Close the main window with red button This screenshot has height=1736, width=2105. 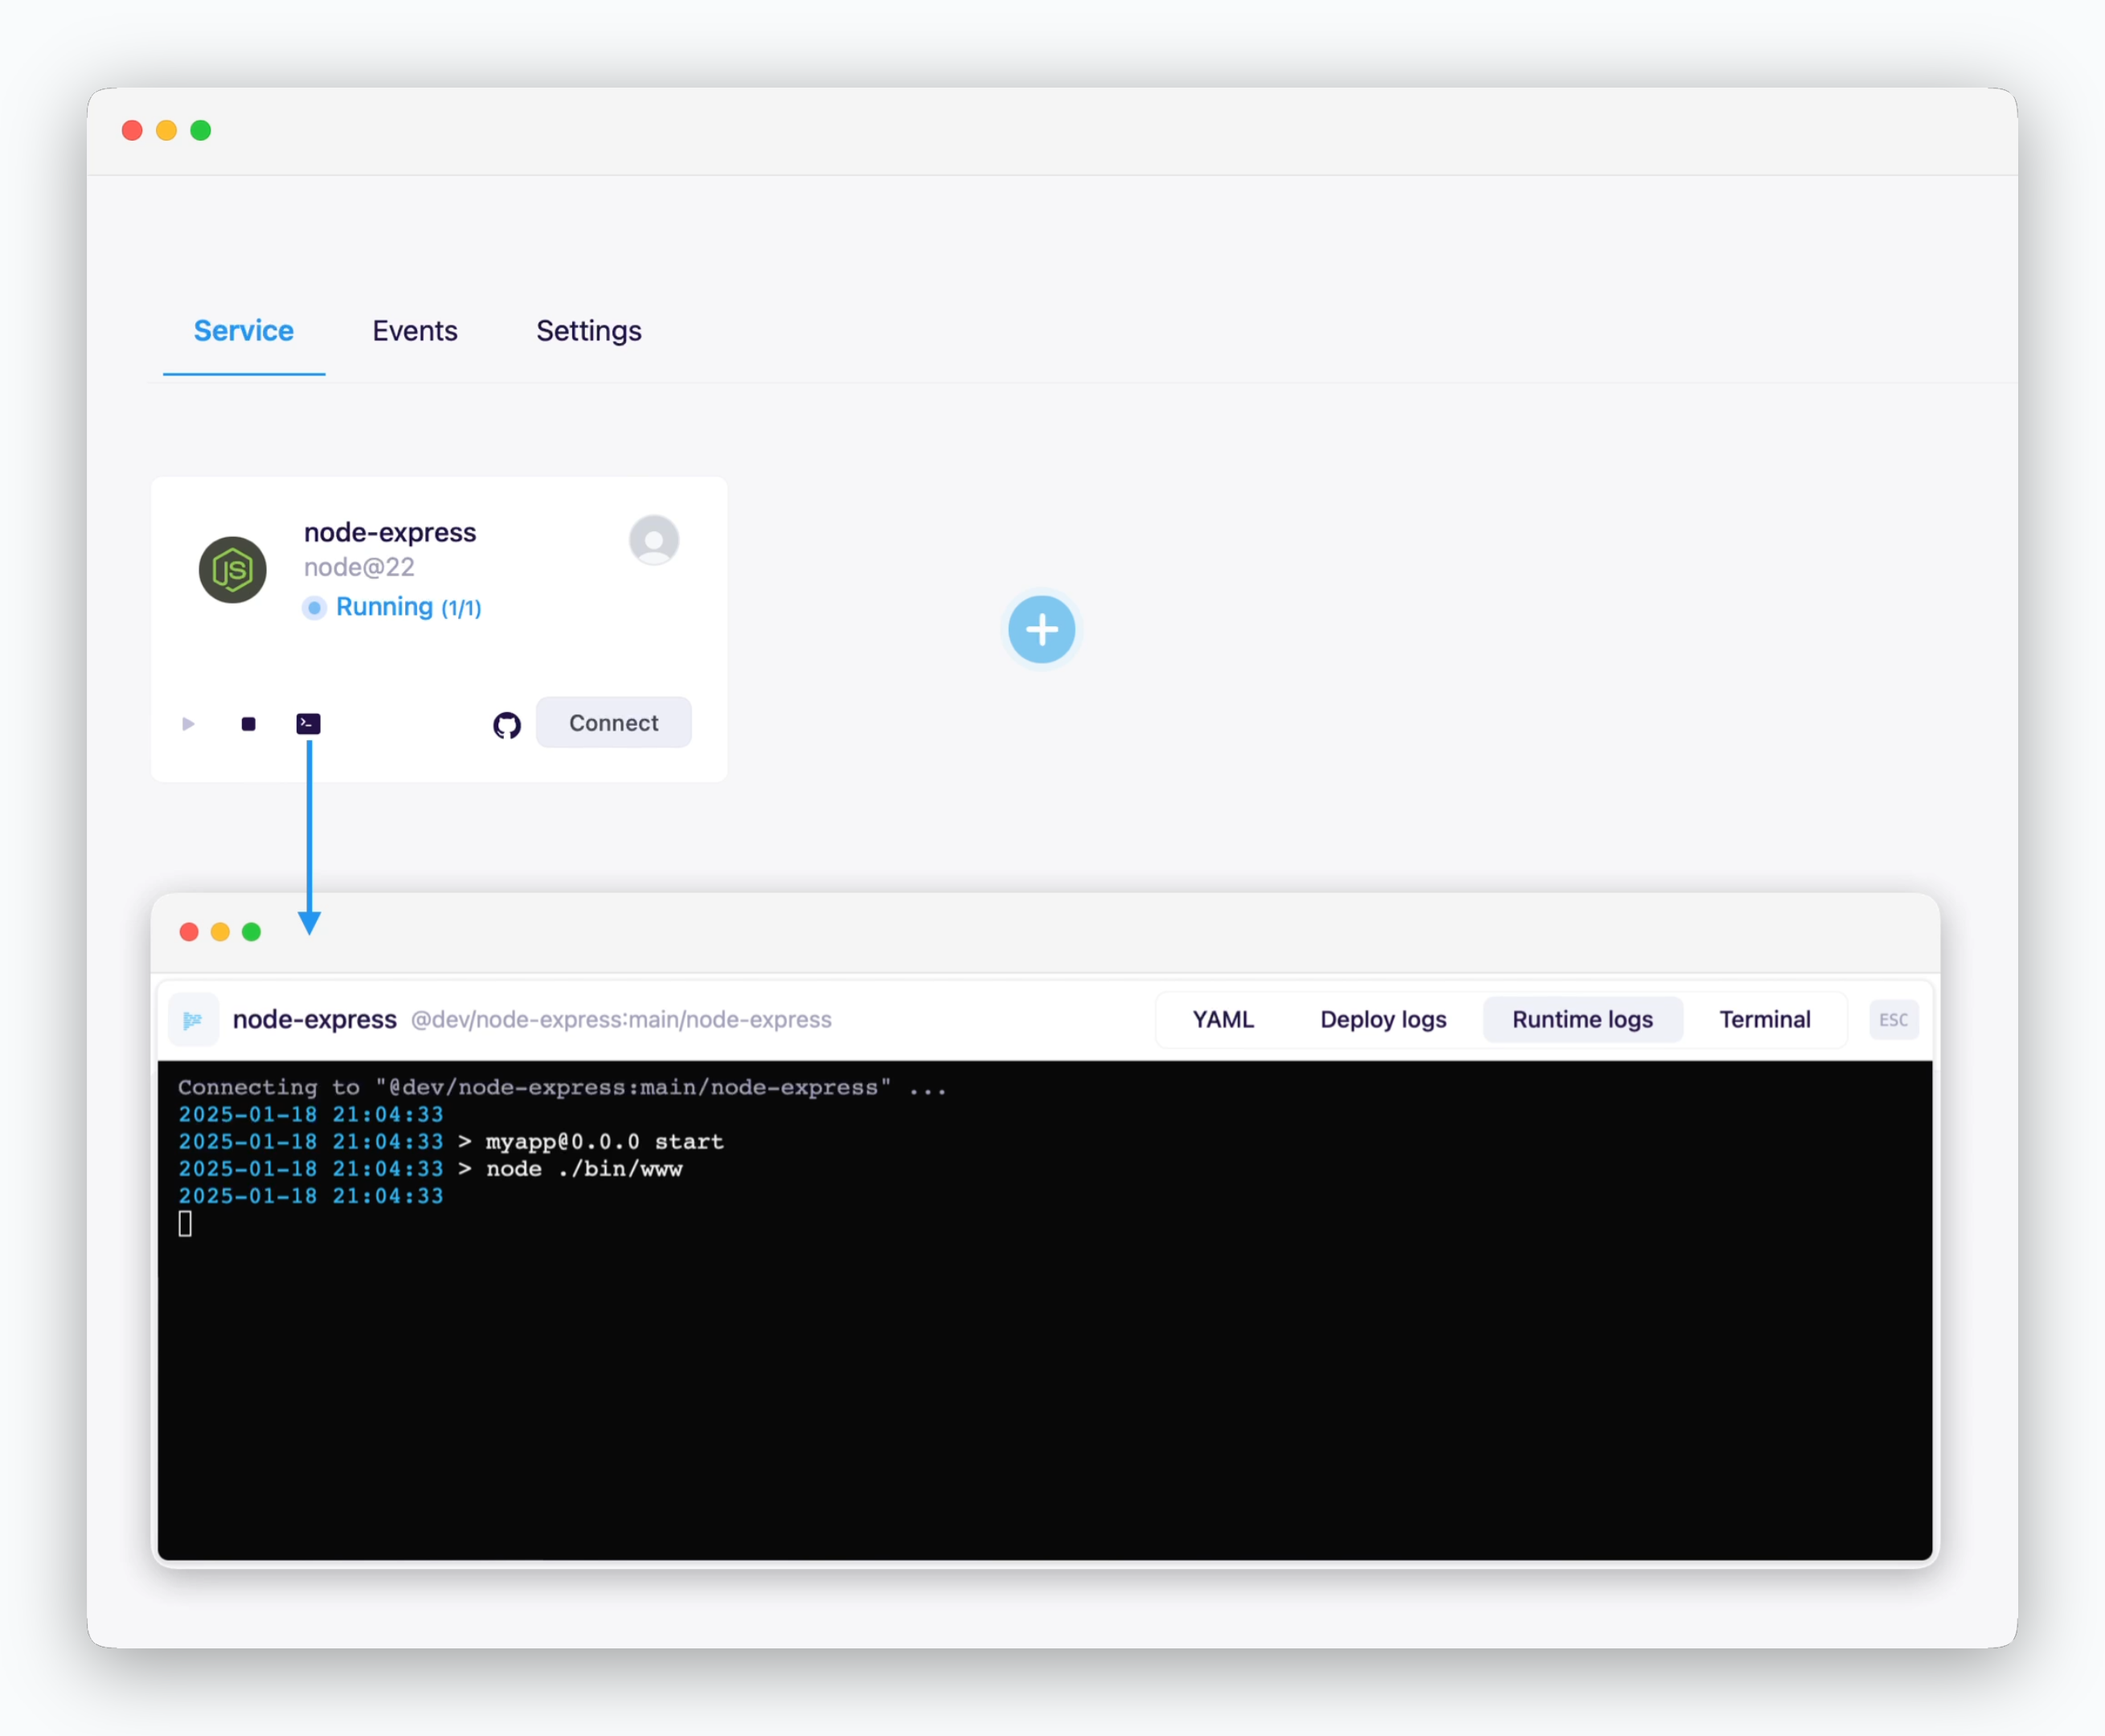(x=132, y=130)
